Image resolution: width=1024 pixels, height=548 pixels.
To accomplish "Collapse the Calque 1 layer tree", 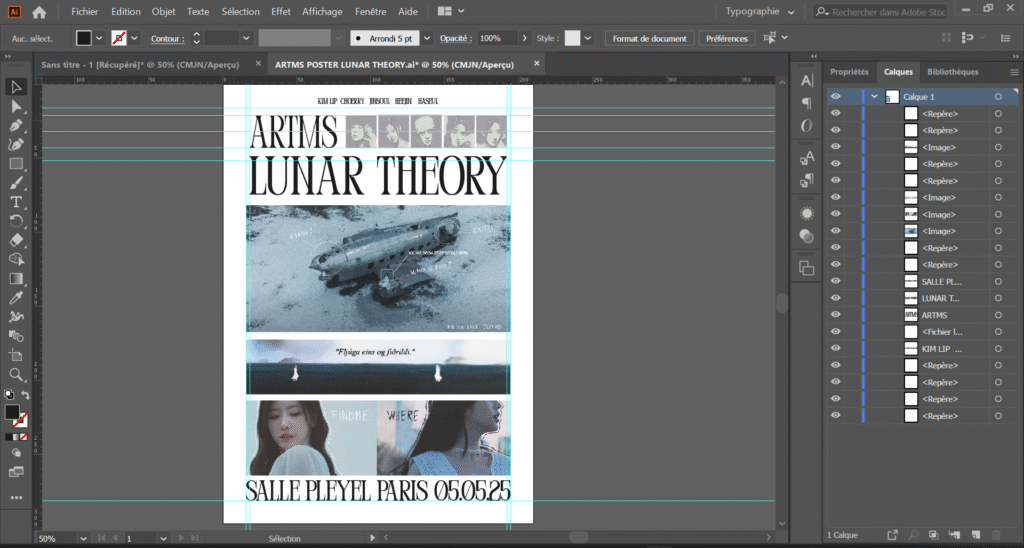I will pos(875,97).
